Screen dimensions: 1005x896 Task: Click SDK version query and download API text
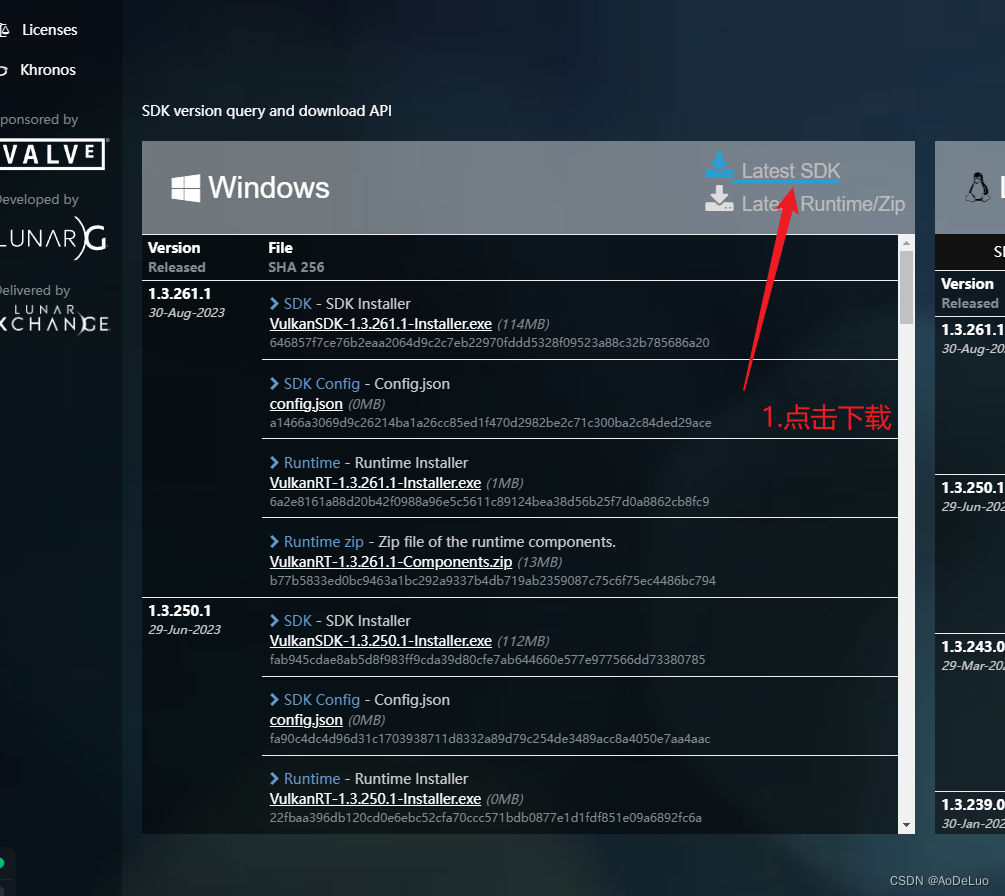pos(267,111)
